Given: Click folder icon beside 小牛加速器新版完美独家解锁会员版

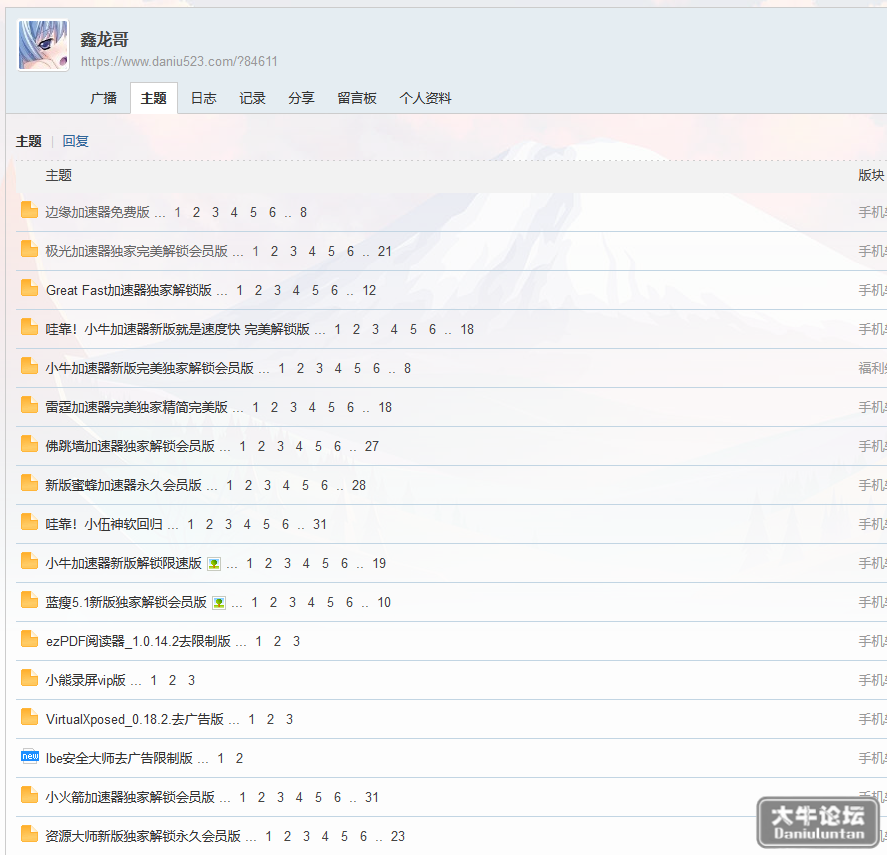Looking at the screenshot, I should point(29,366).
